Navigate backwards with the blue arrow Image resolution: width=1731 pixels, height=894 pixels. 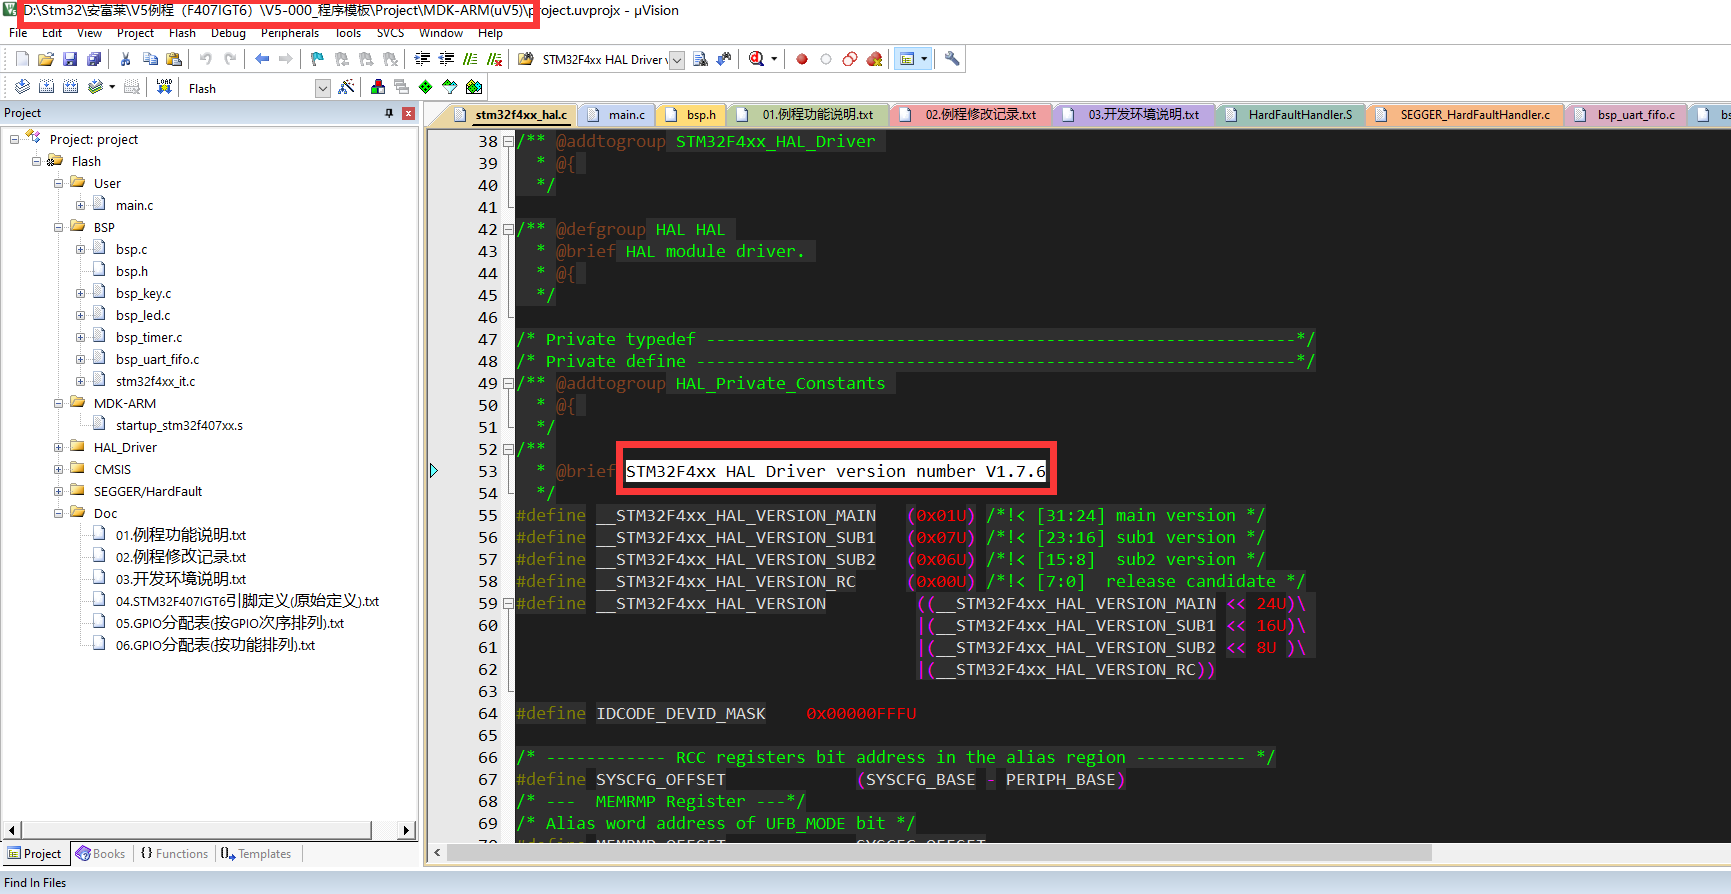click(x=262, y=59)
